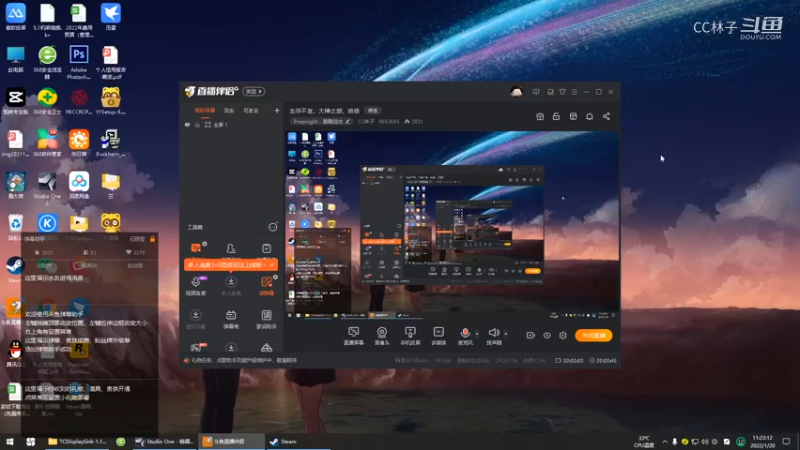The width and height of the screenshot is (800, 450).
Task: Expand the microphone options arrow
Action: [x=477, y=334]
